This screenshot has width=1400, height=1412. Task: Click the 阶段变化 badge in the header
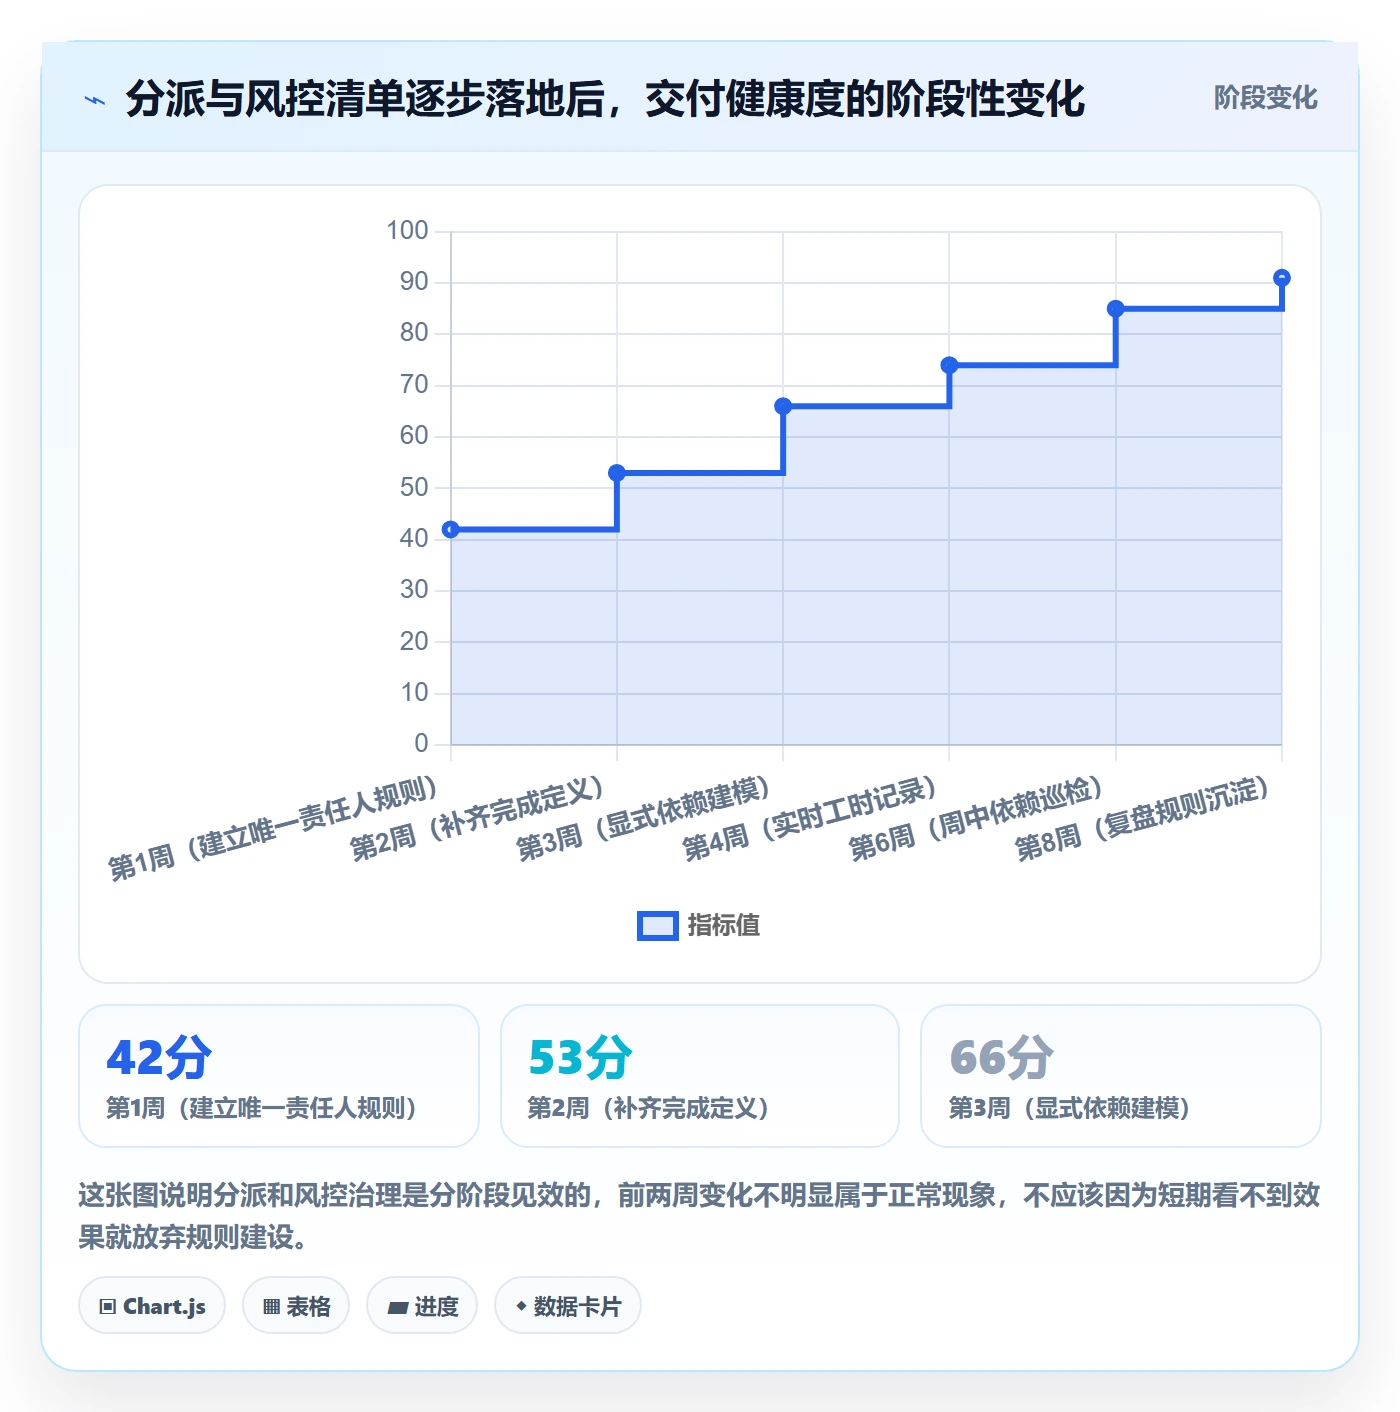(x=1265, y=98)
